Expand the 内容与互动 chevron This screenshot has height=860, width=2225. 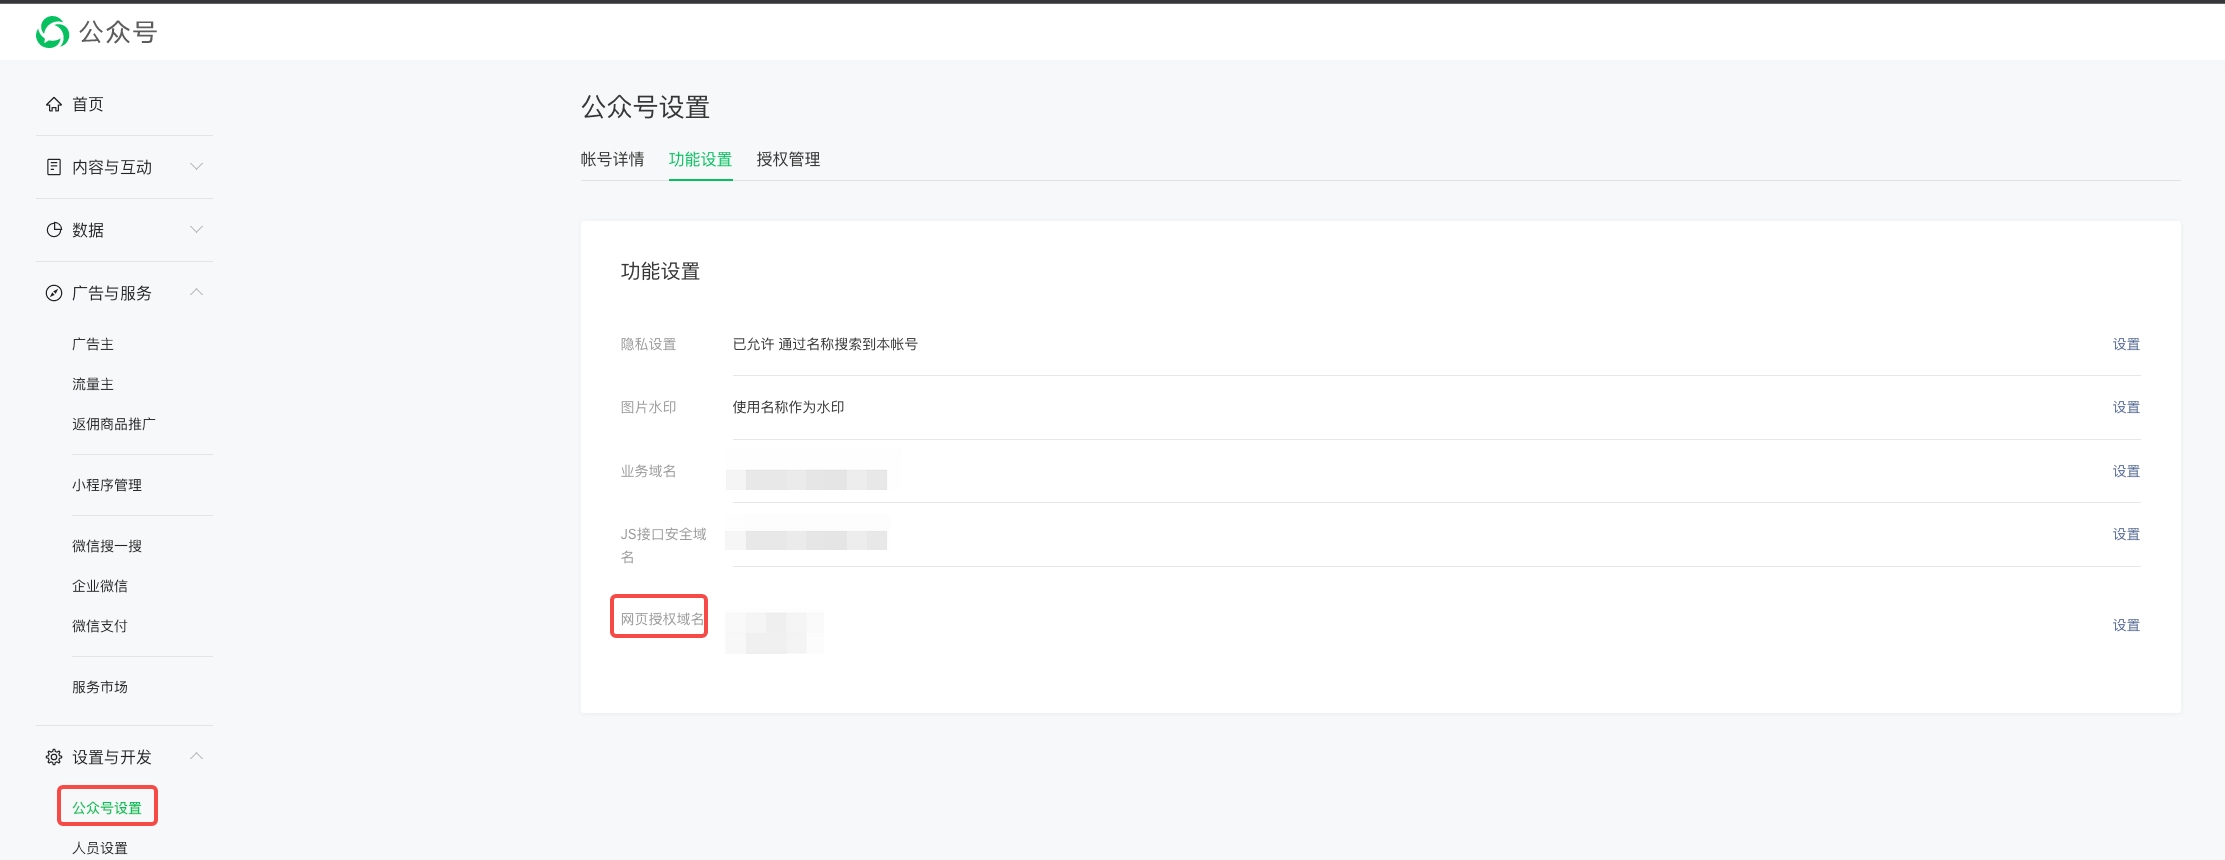tap(197, 167)
